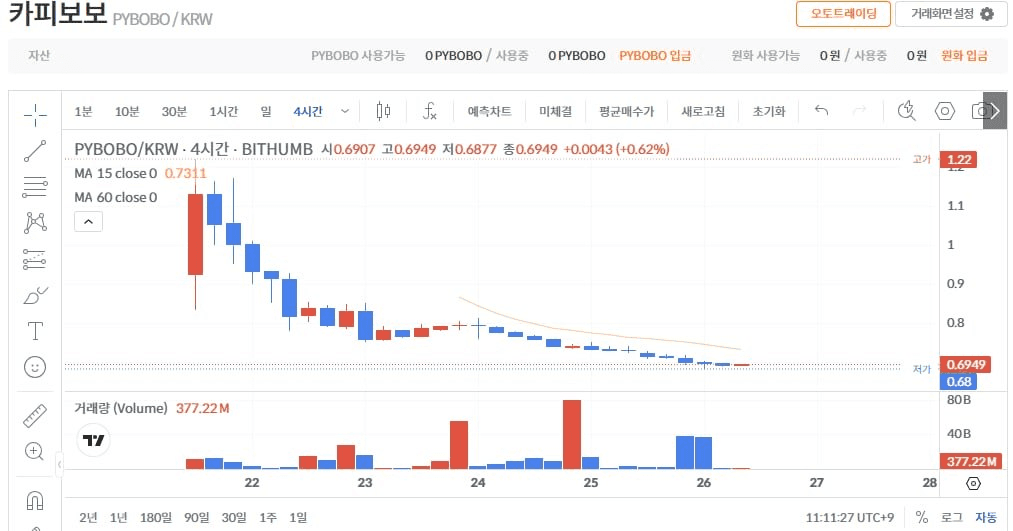Open the horizontal lines tool group

35,187
